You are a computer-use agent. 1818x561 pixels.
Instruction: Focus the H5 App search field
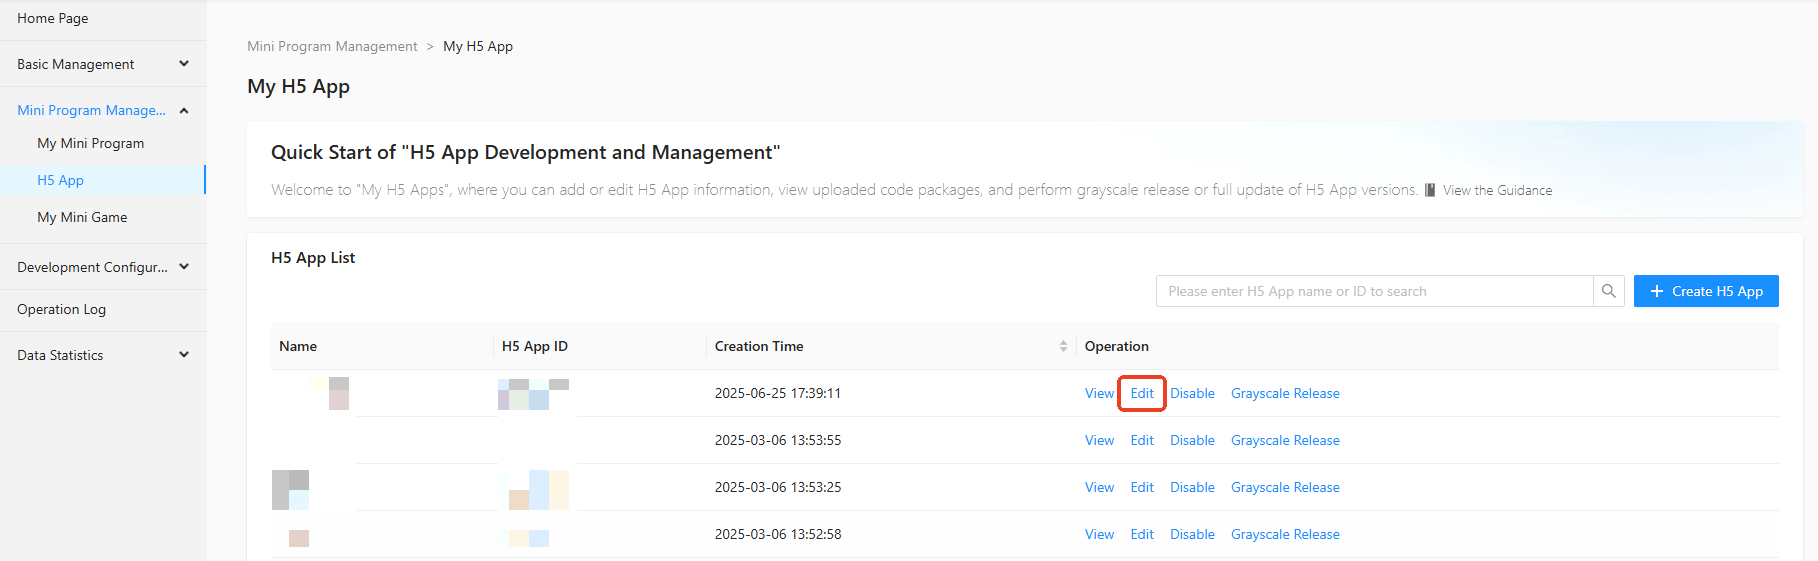[x=1374, y=291]
